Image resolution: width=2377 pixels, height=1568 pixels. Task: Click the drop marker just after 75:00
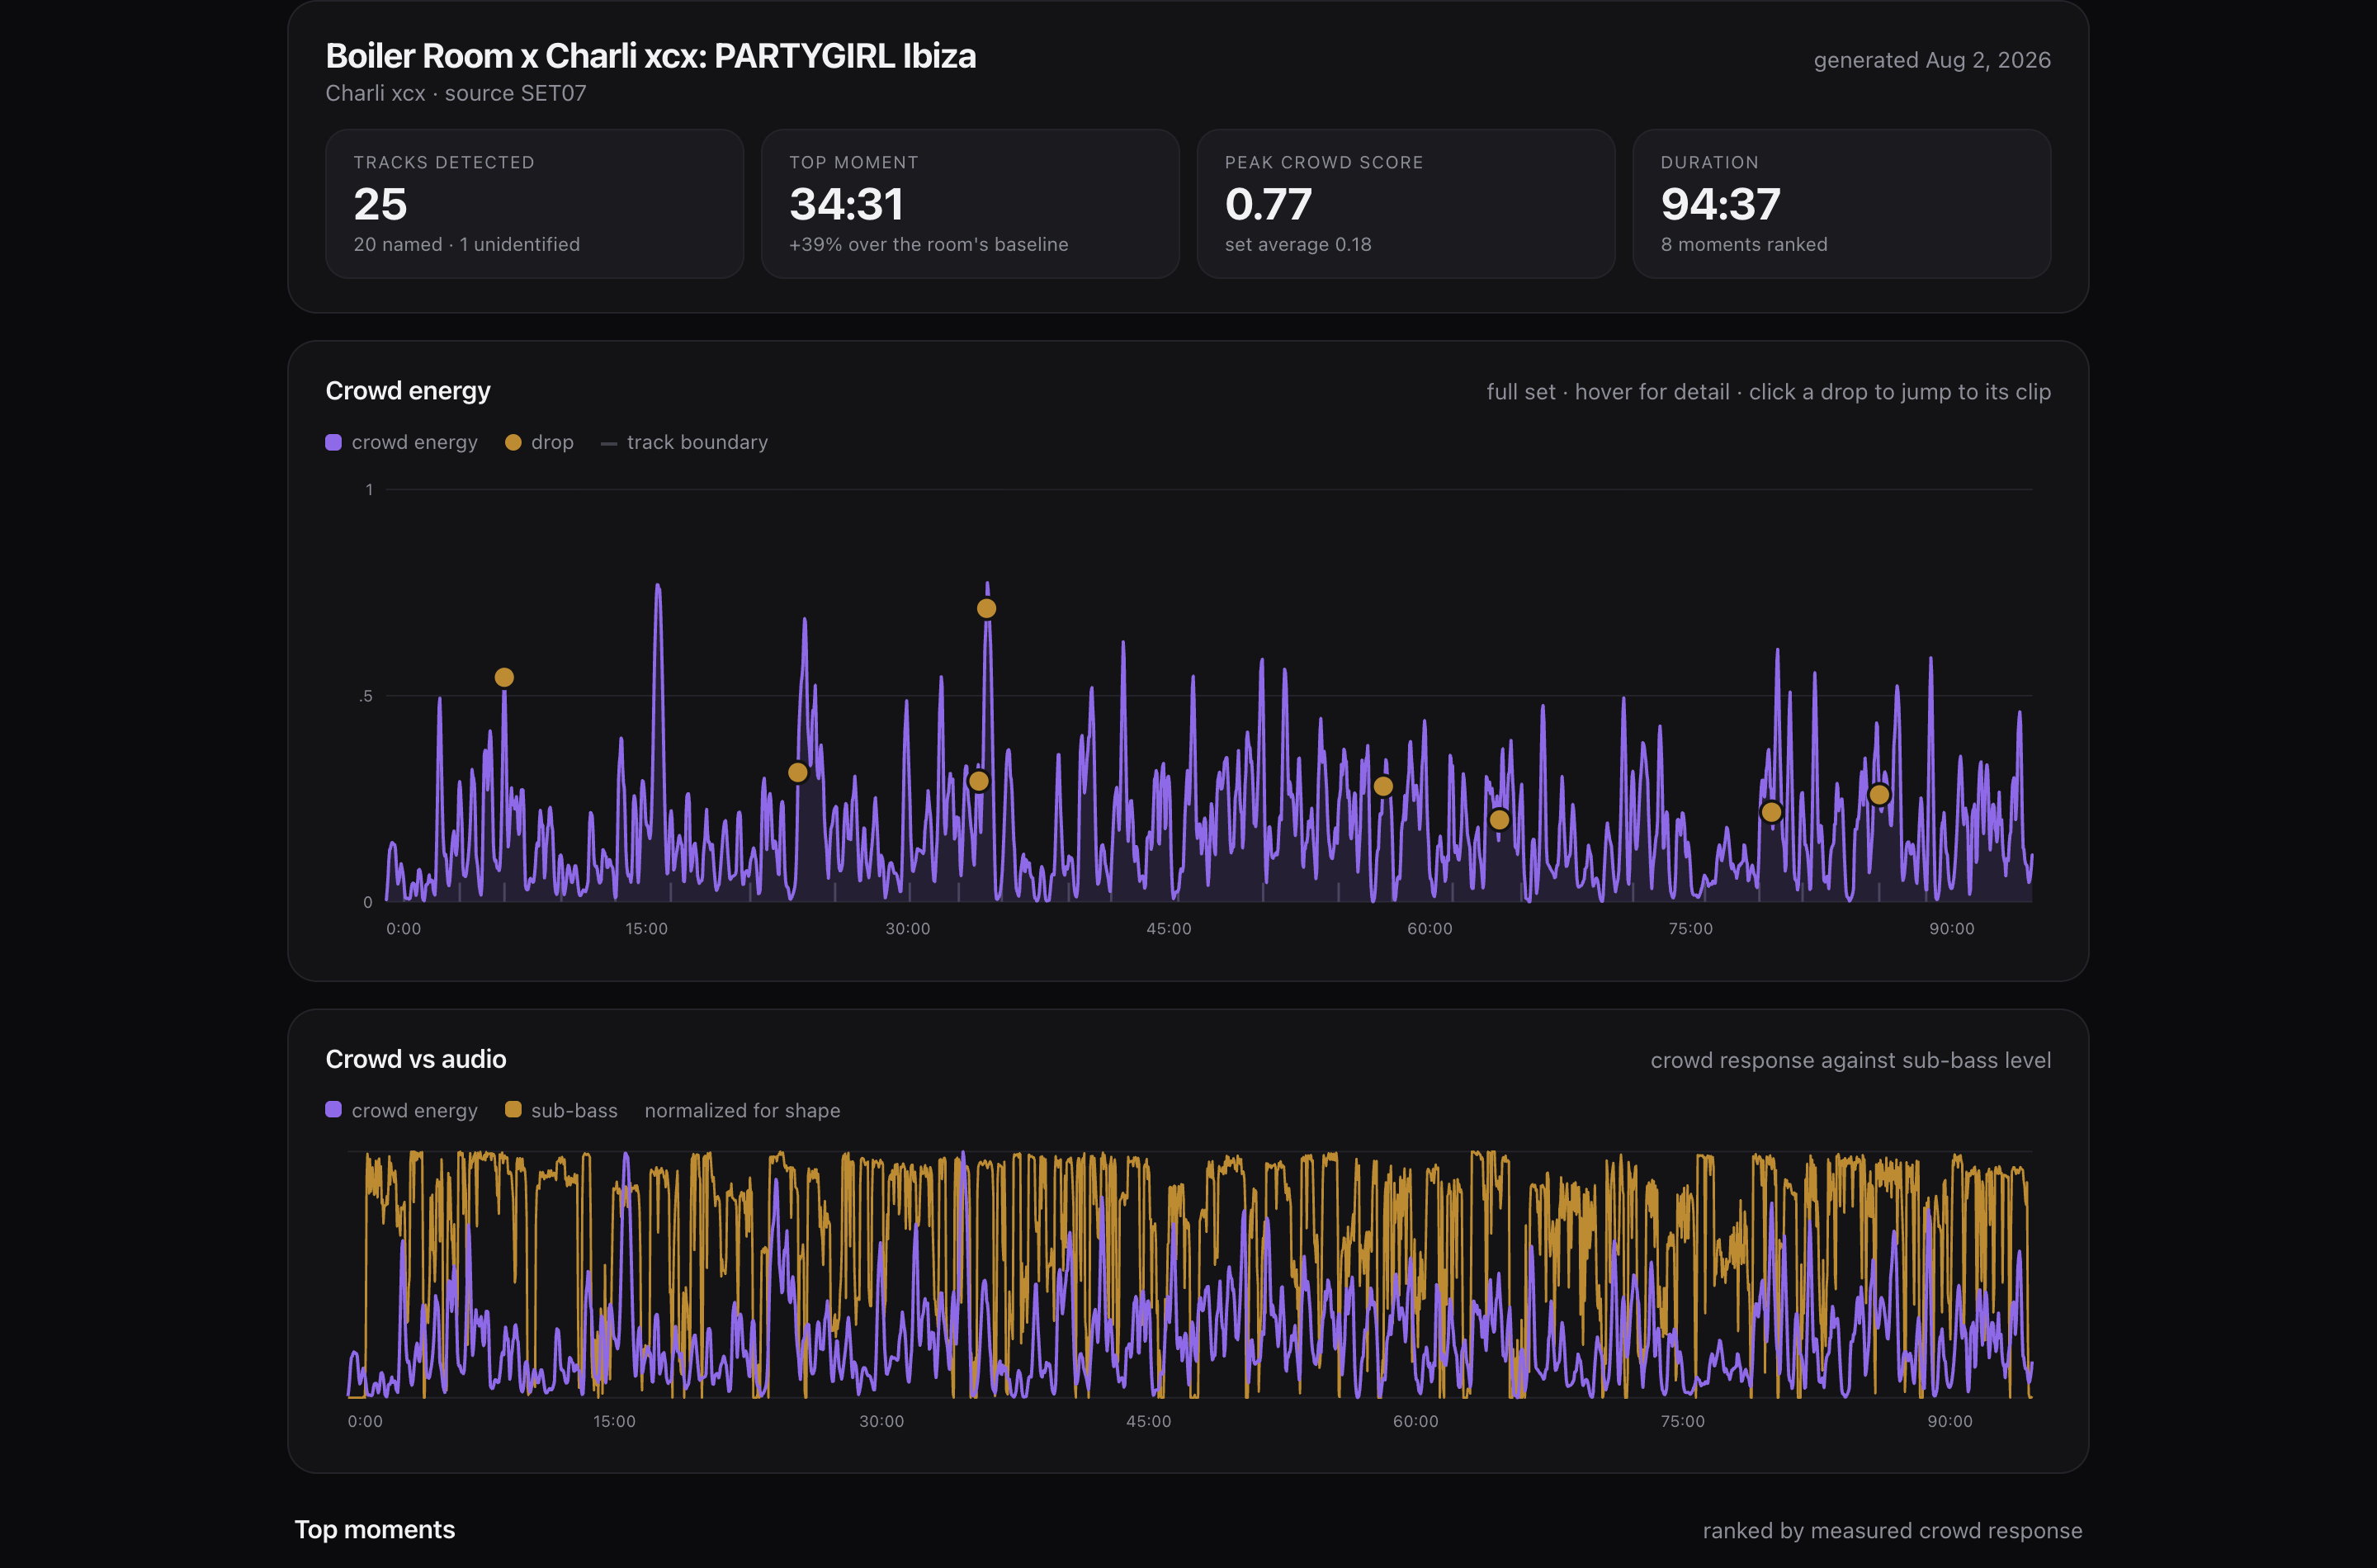point(1771,812)
